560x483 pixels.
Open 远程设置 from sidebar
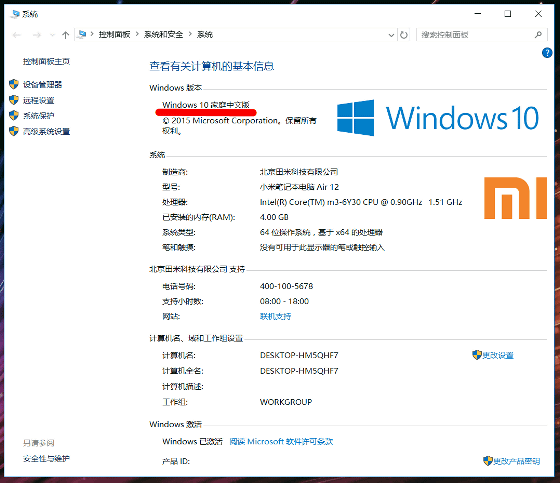[x=39, y=100]
